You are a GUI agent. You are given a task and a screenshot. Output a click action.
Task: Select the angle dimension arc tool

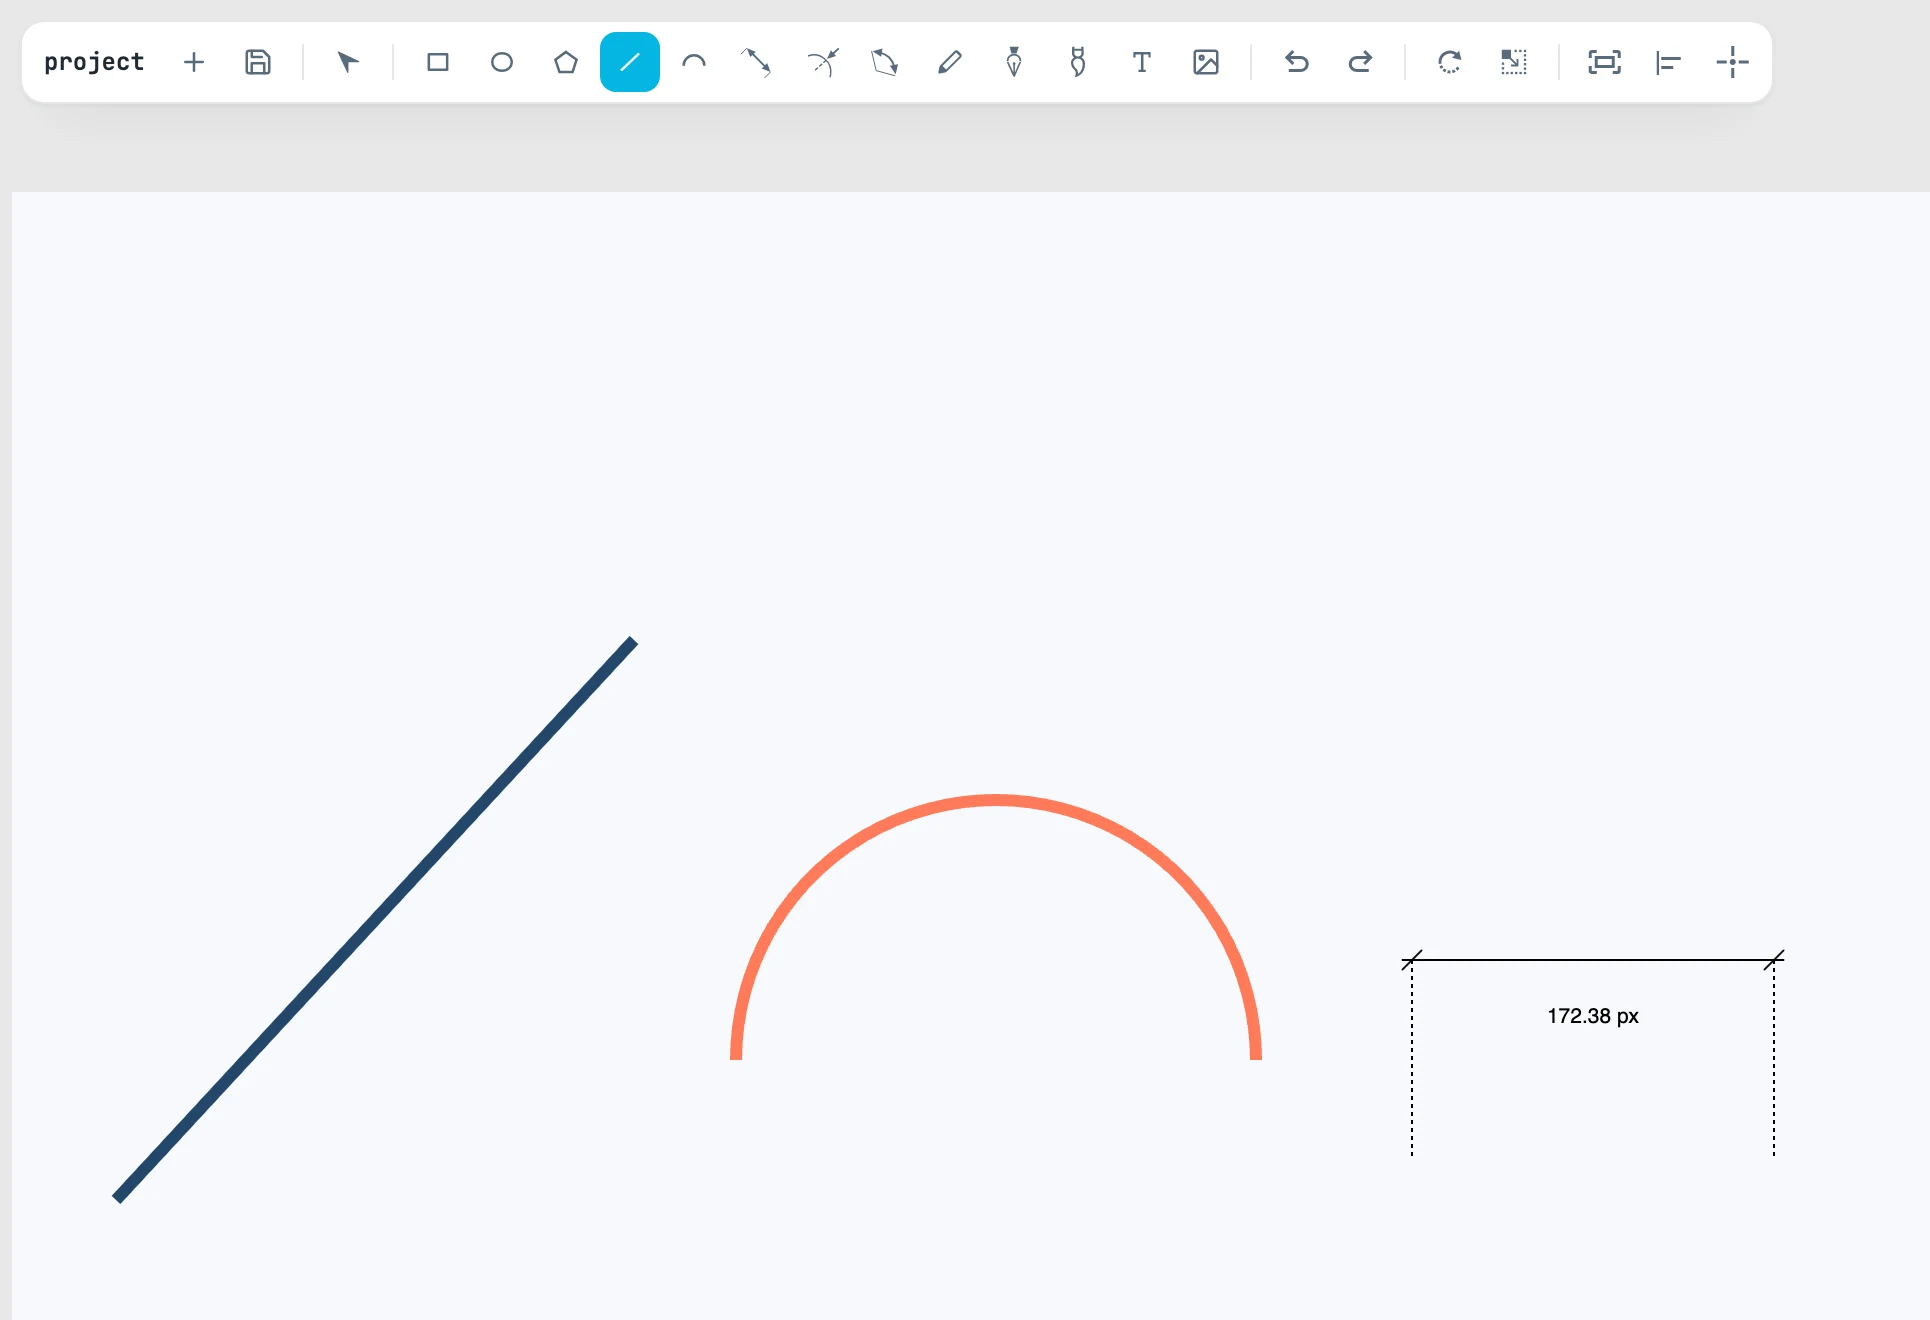pyautogui.click(x=822, y=62)
